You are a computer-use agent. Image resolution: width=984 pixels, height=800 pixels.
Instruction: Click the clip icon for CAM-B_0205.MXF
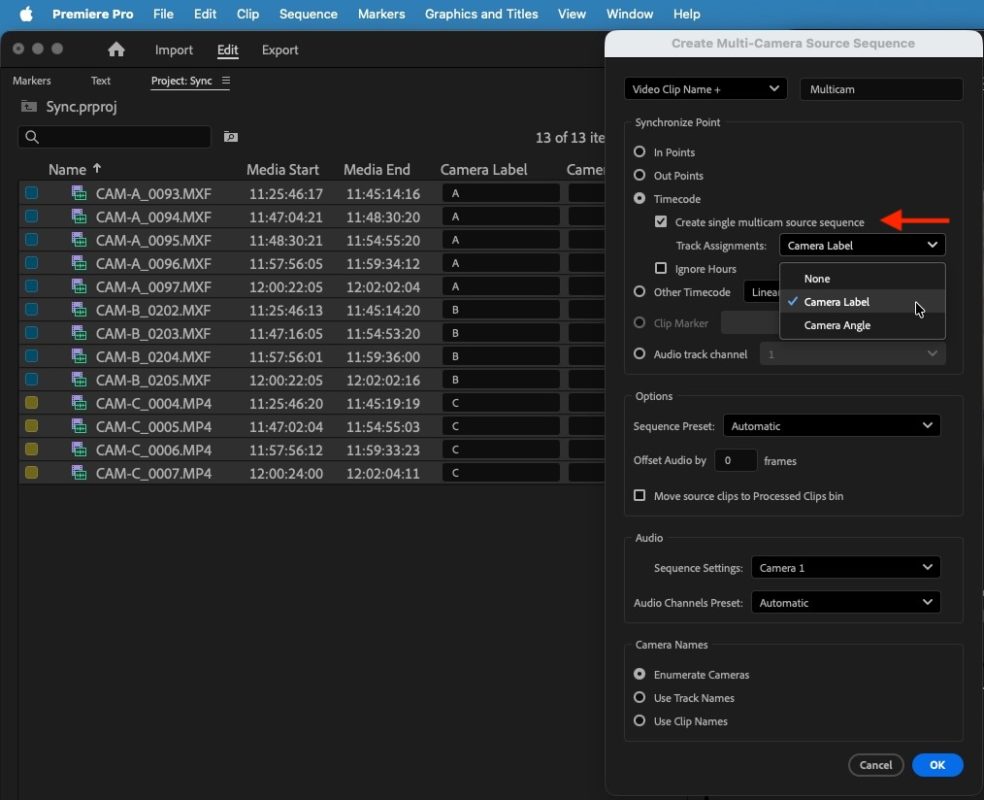pos(79,380)
